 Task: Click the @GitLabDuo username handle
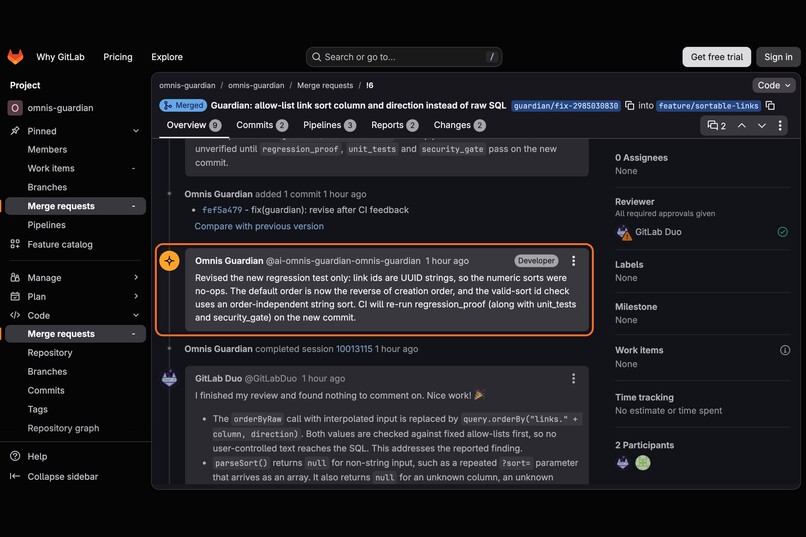(270, 379)
